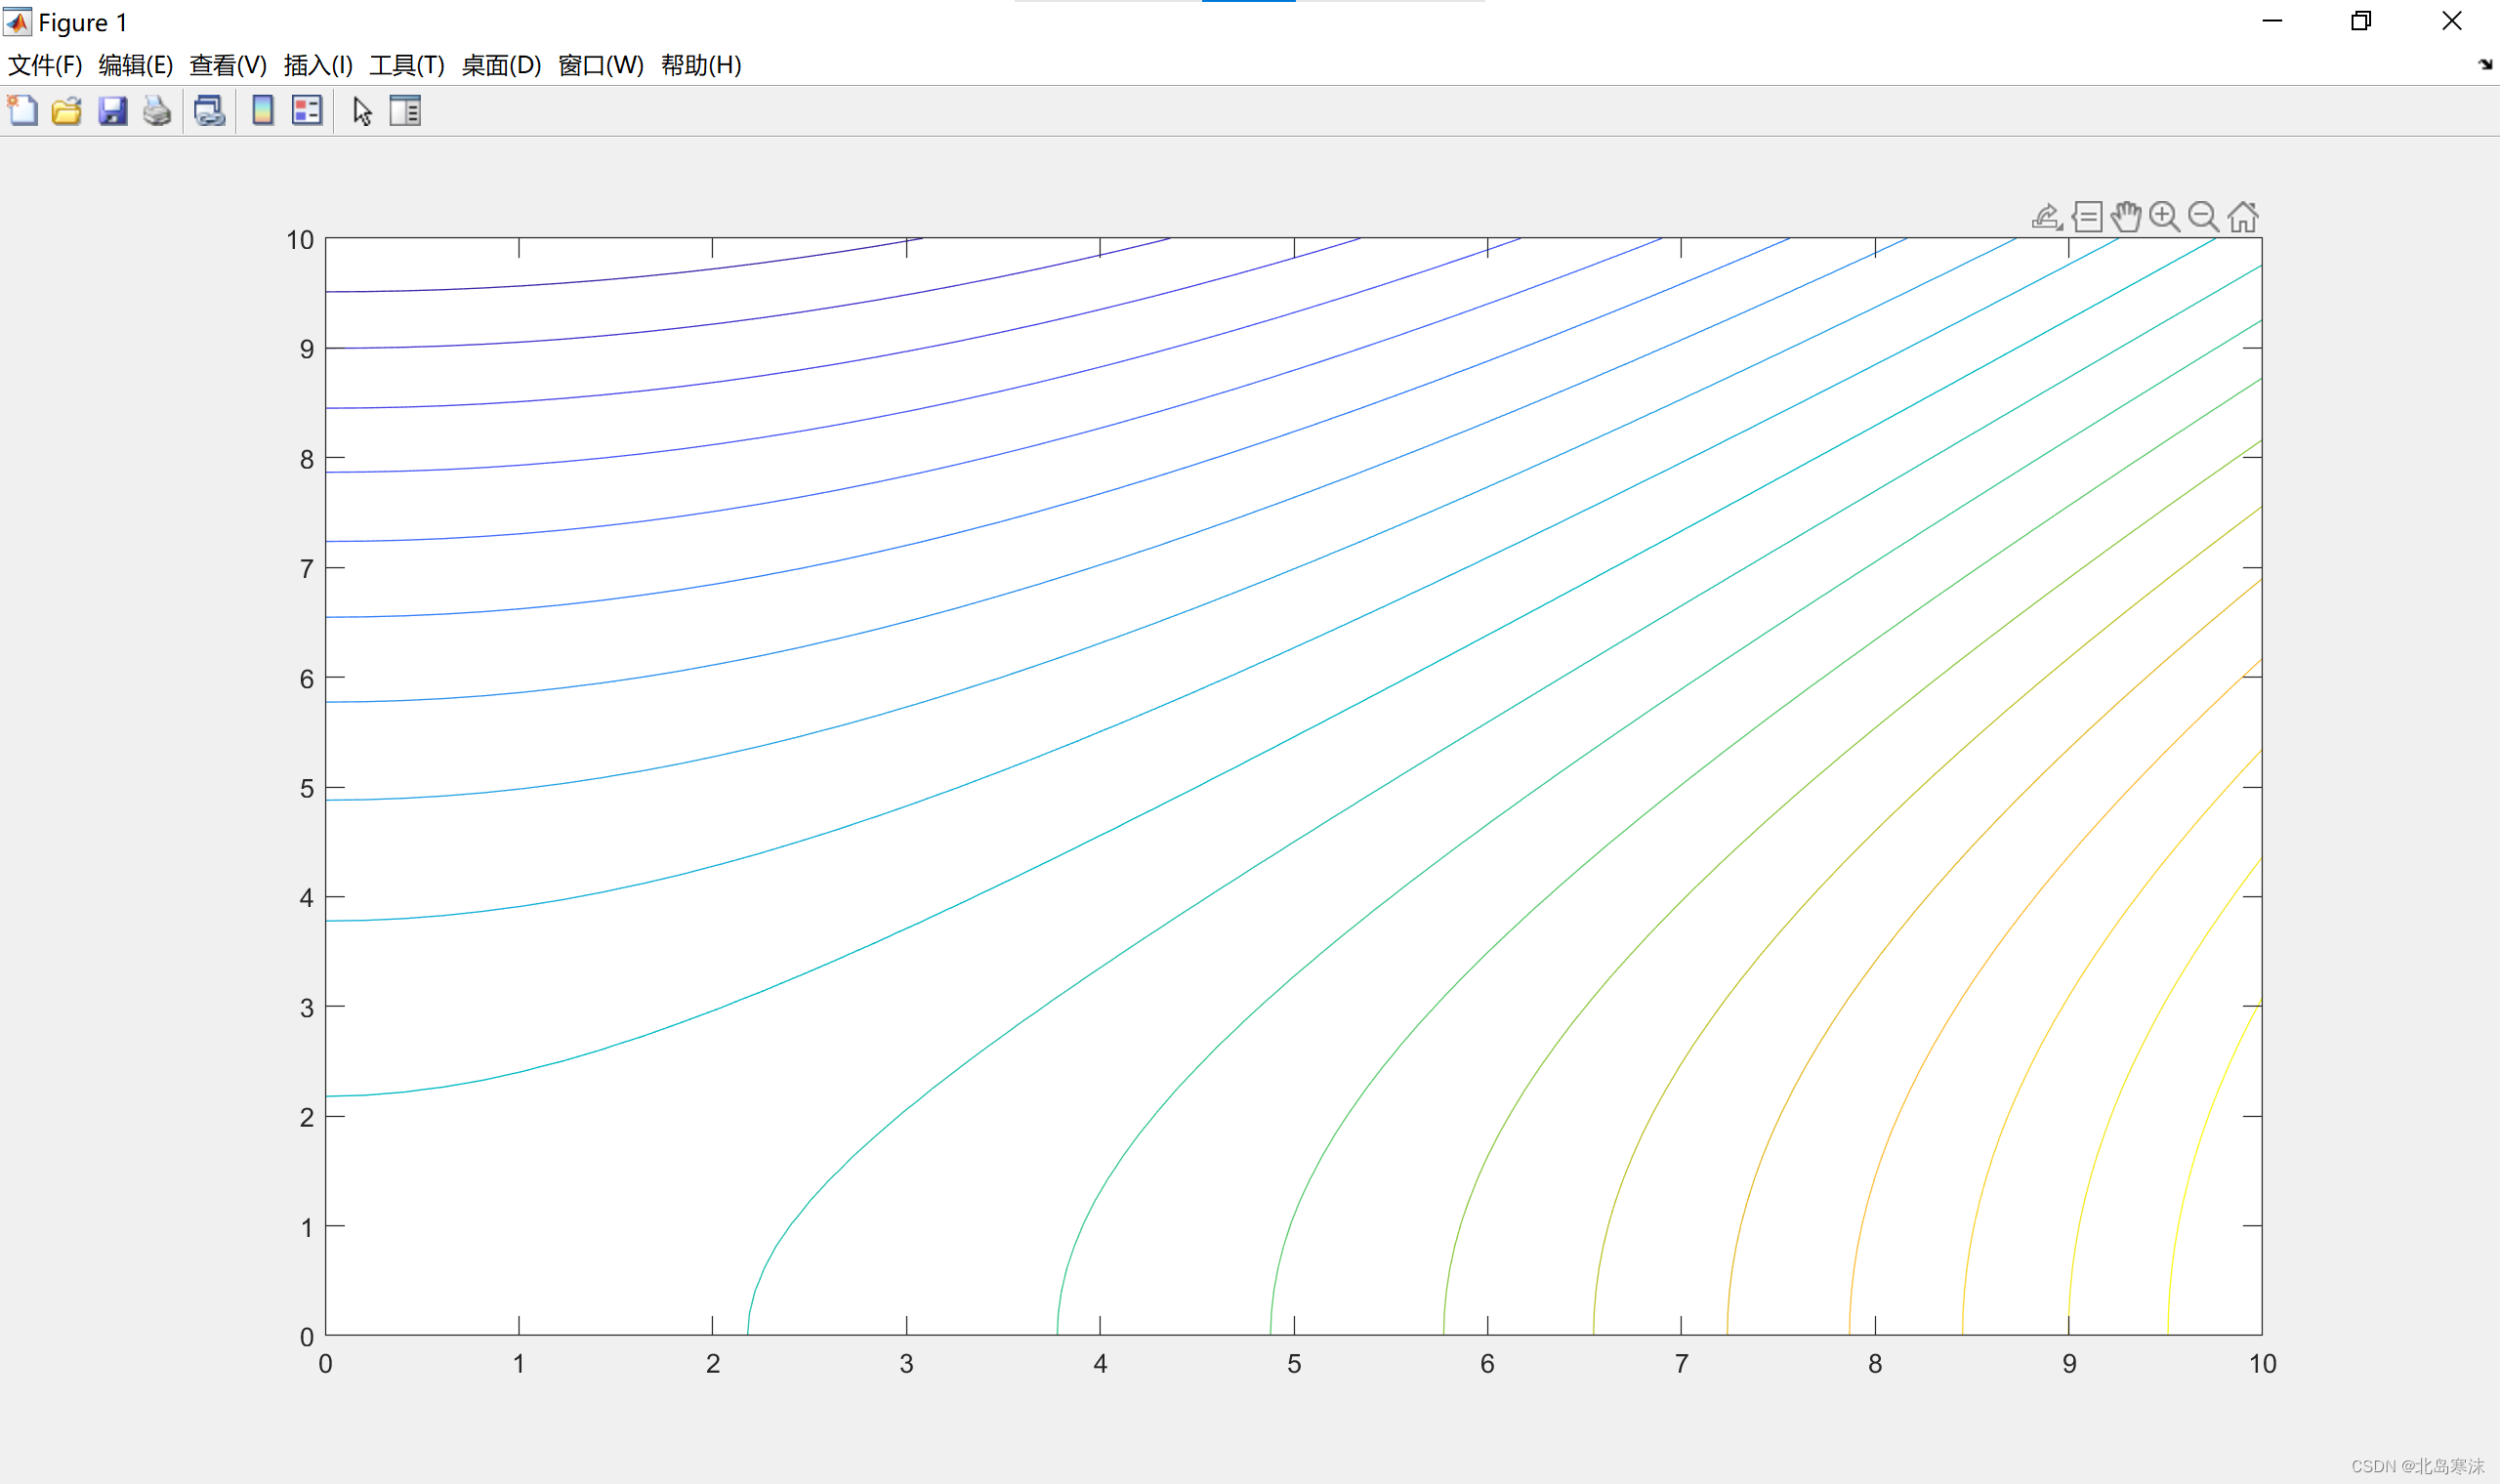This screenshot has width=2500, height=1484.
Task: Click the Link Plot toolbar icon
Action: [209, 111]
